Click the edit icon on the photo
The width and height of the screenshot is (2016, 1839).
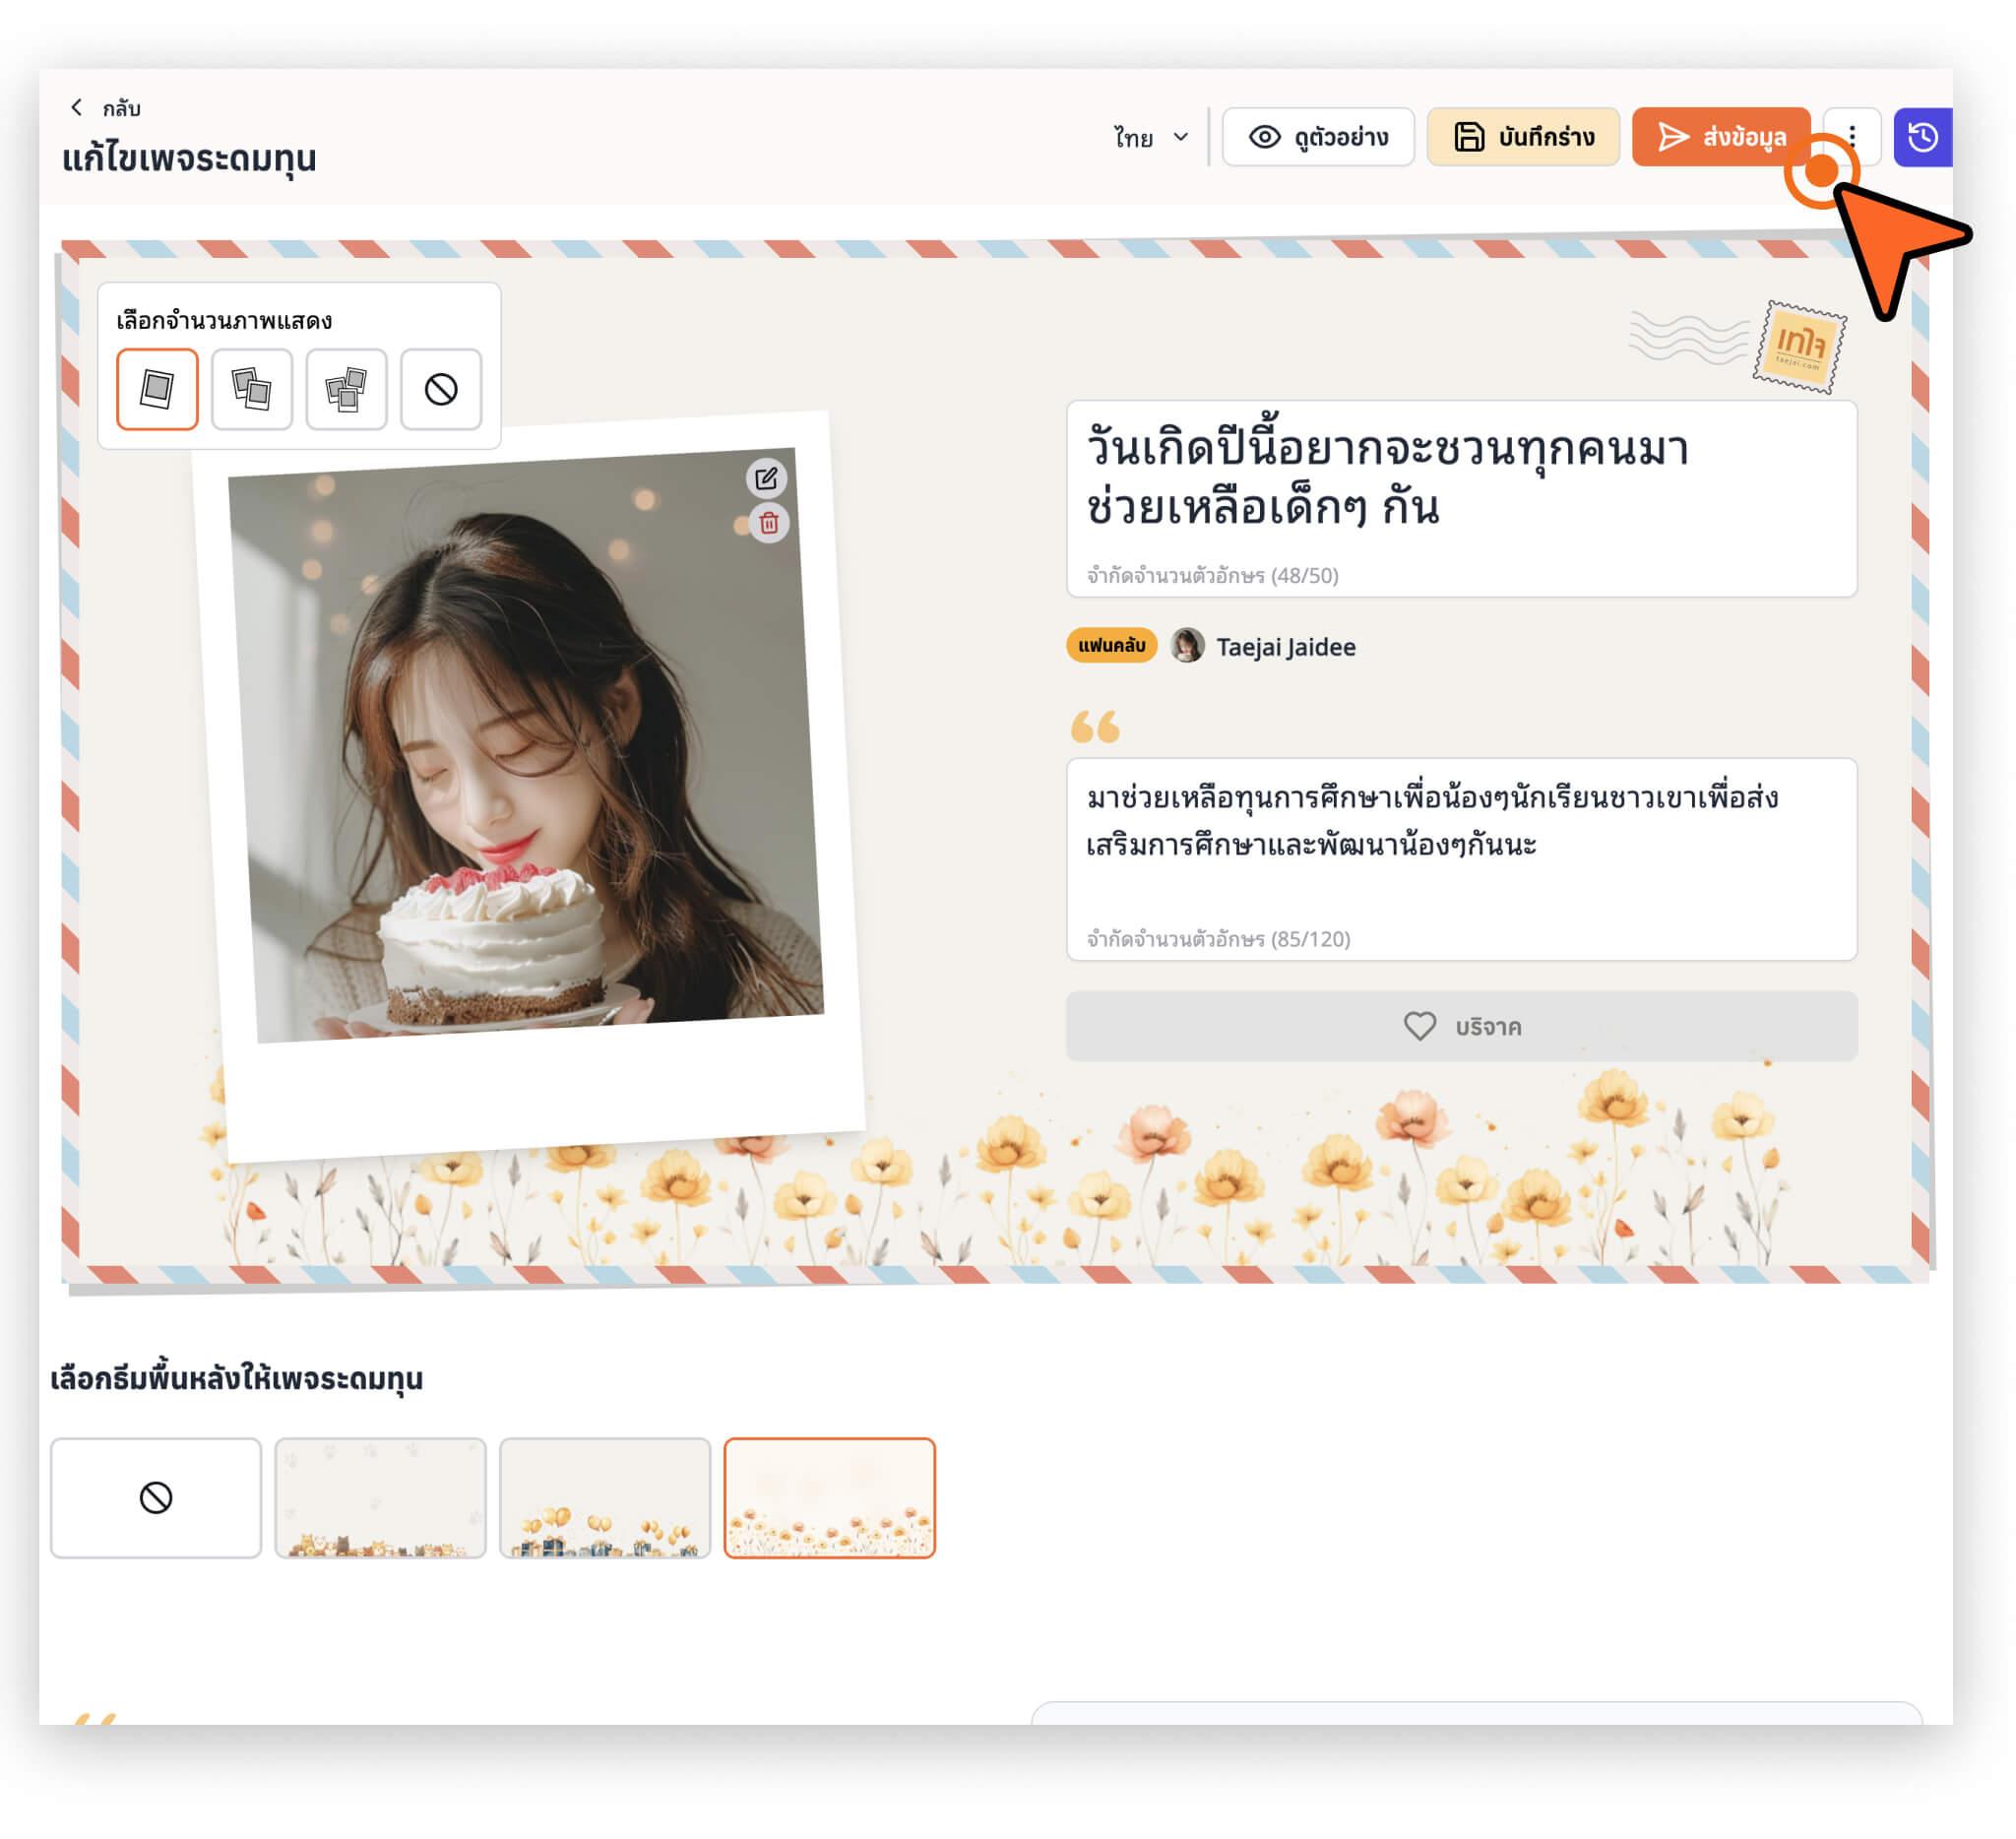click(x=766, y=479)
